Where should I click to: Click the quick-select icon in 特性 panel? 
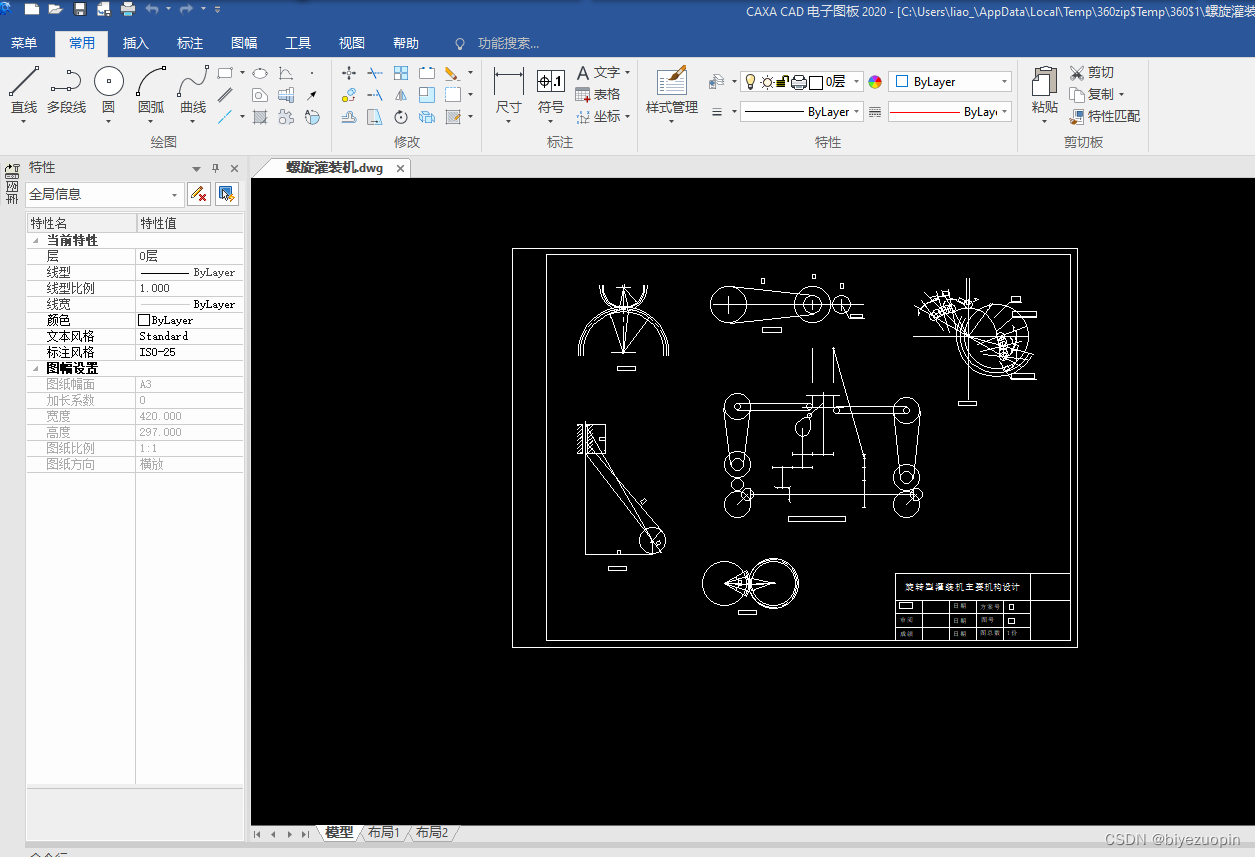pyautogui.click(x=227, y=194)
